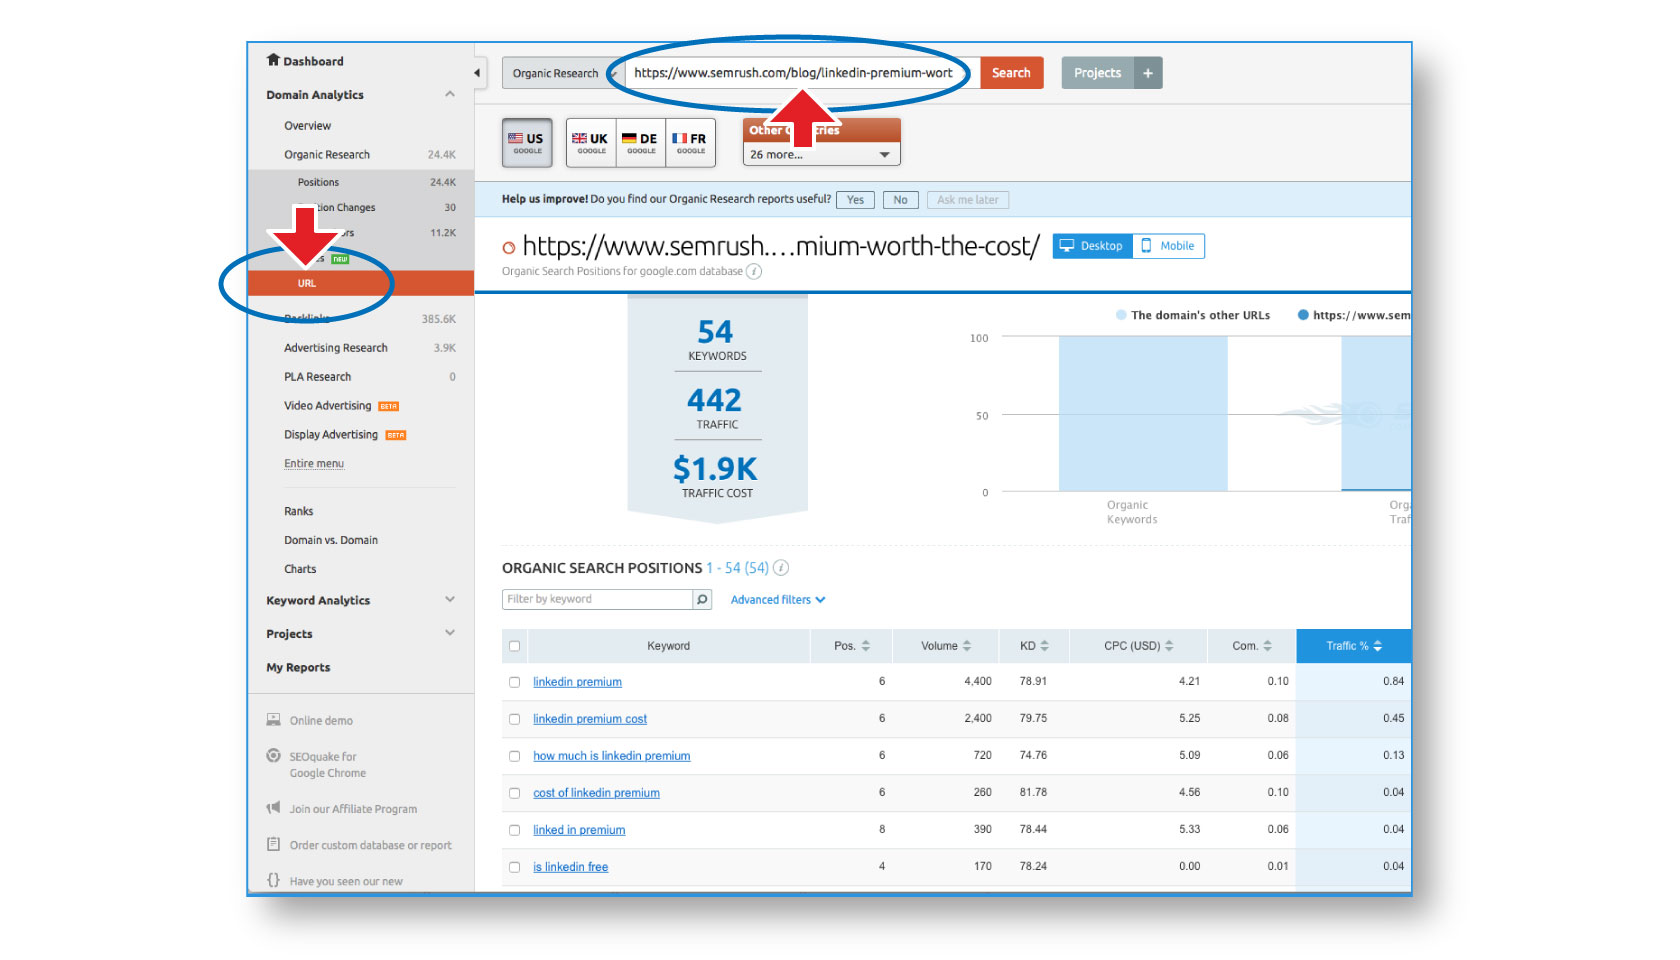Image resolution: width=1680 pixels, height=960 pixels.
Task: Check cost of linkedin premium row checkbox
Action: 514,793
